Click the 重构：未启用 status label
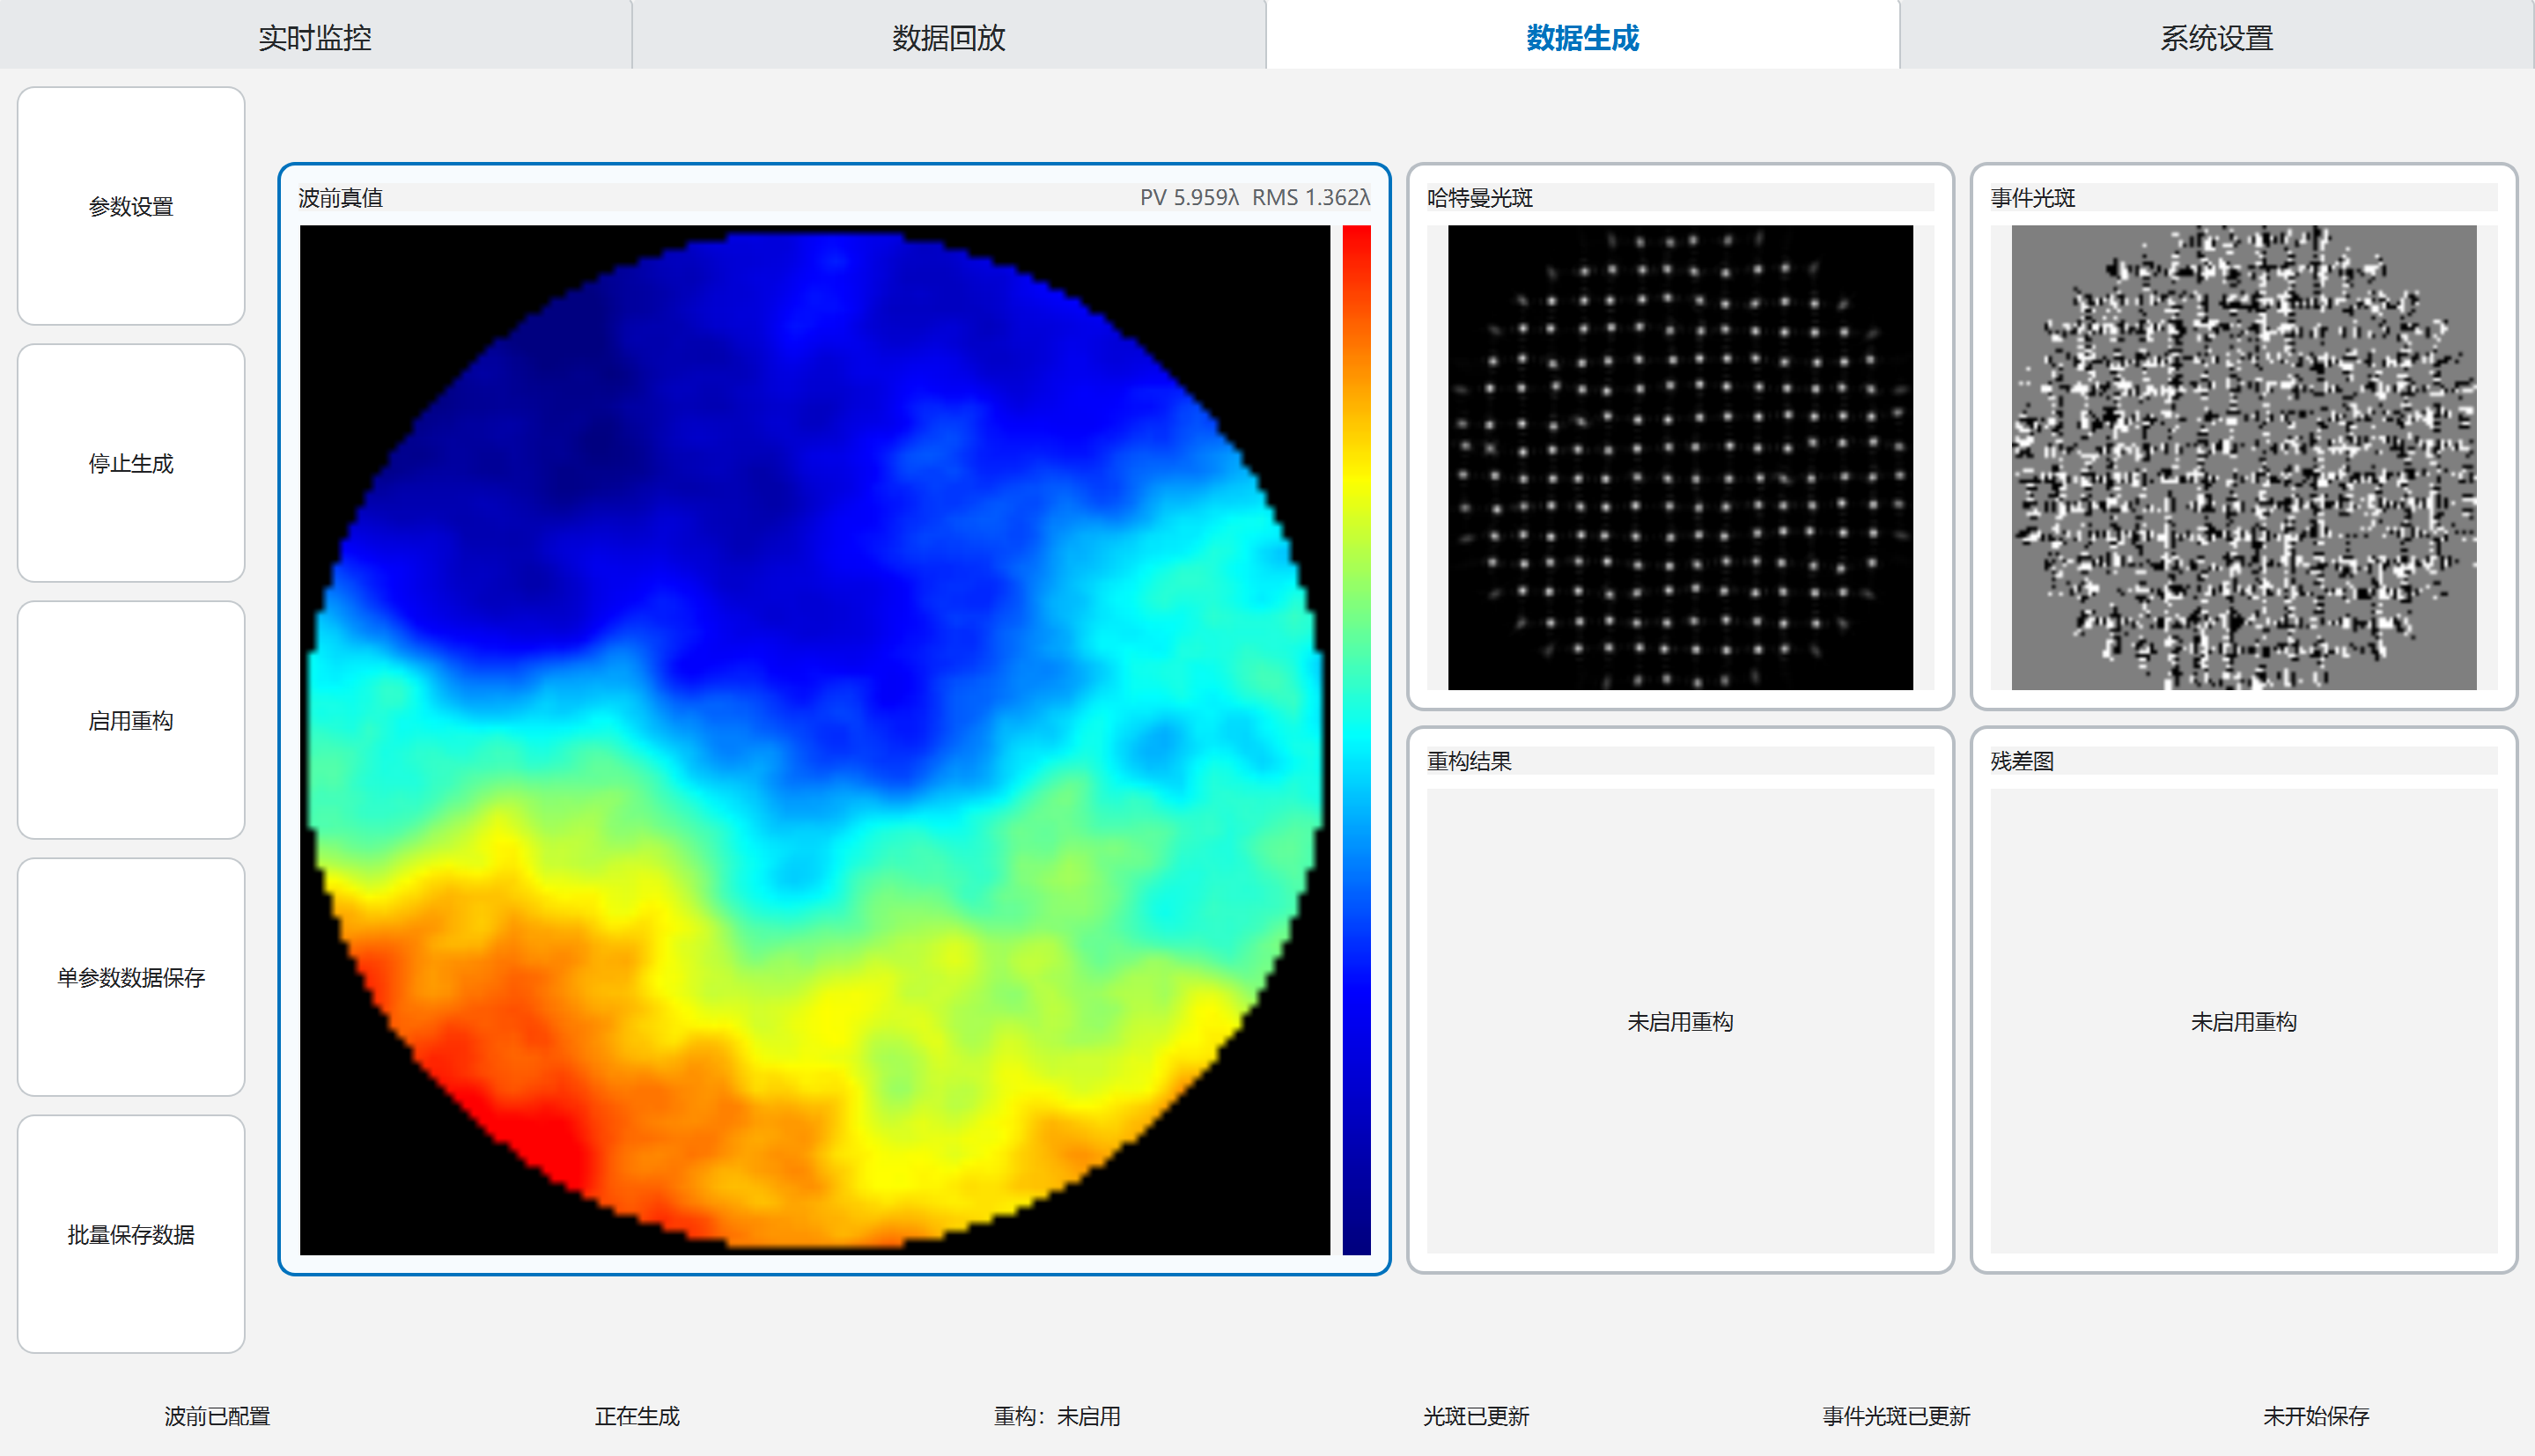This screenshot has height=1456, width=2535. pyautogui.click(x=1057, y=1416)
